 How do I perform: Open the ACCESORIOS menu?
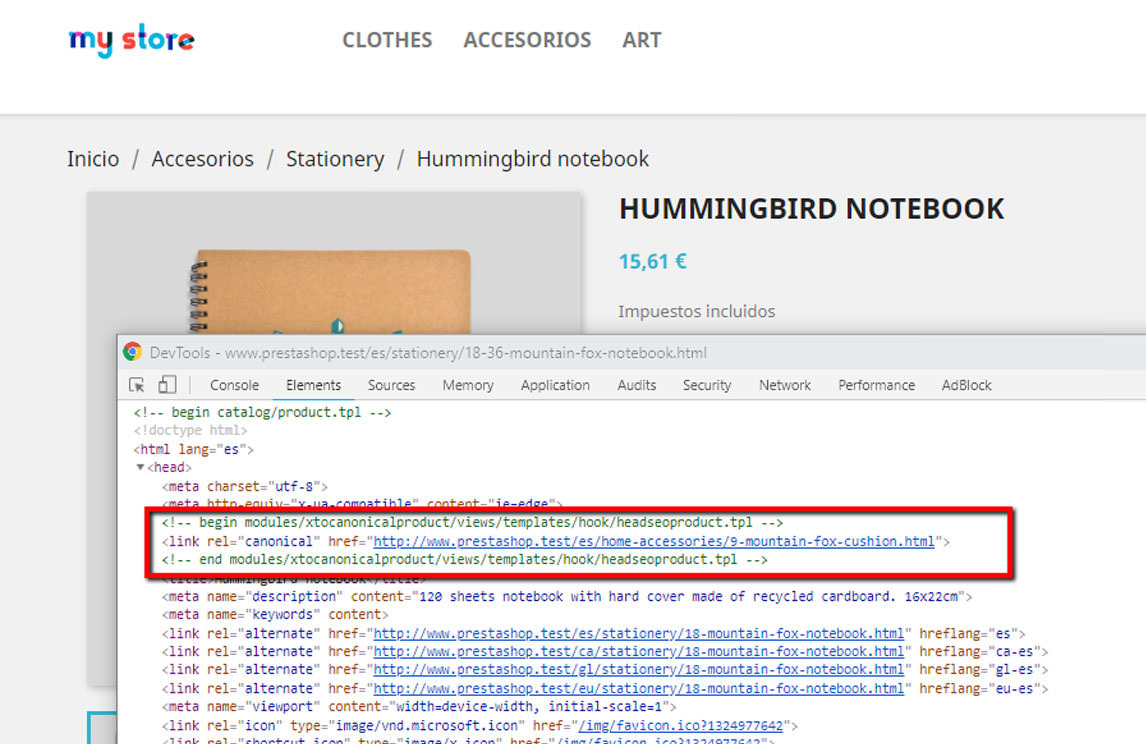click(x=527, y=40)
